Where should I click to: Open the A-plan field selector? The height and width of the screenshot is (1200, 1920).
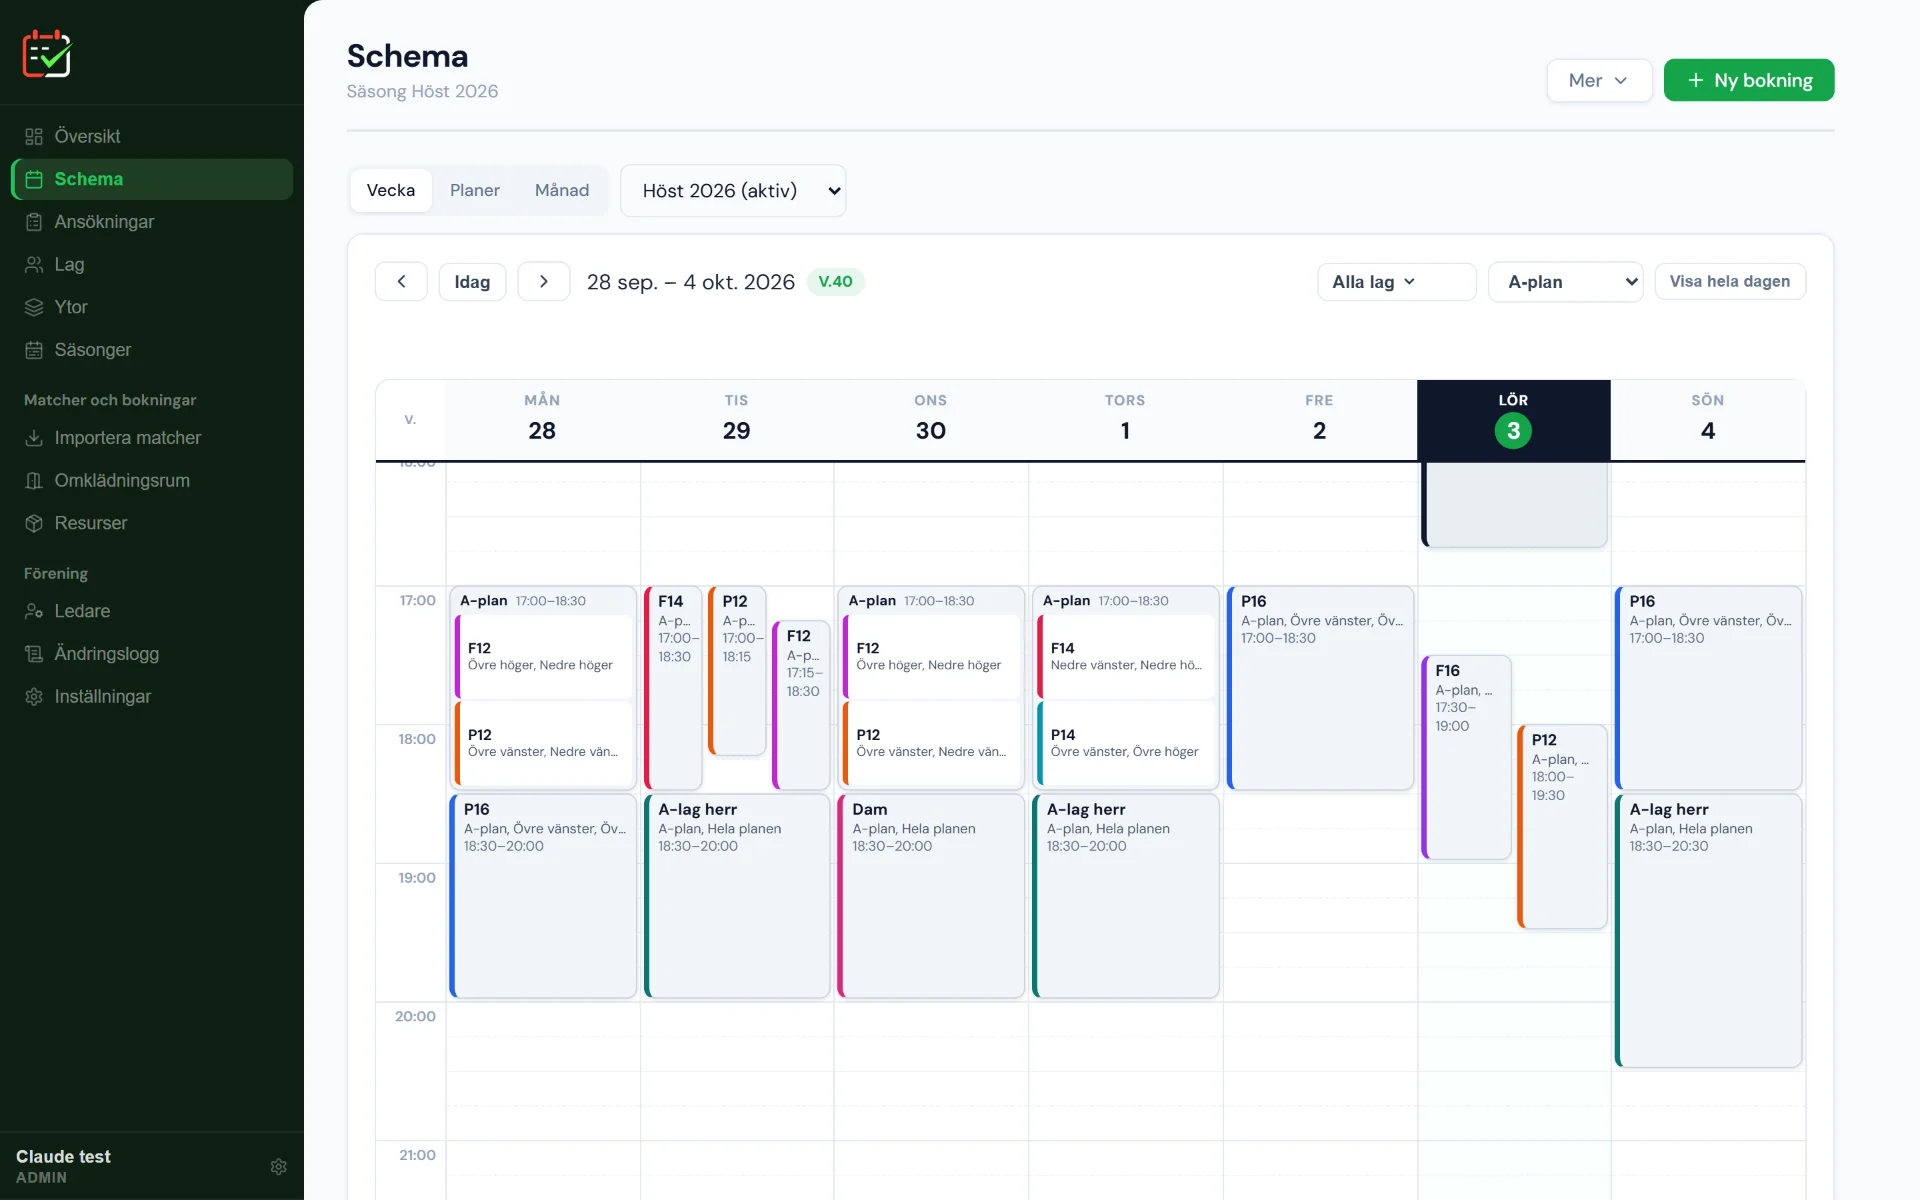(x=1565, y=282)
